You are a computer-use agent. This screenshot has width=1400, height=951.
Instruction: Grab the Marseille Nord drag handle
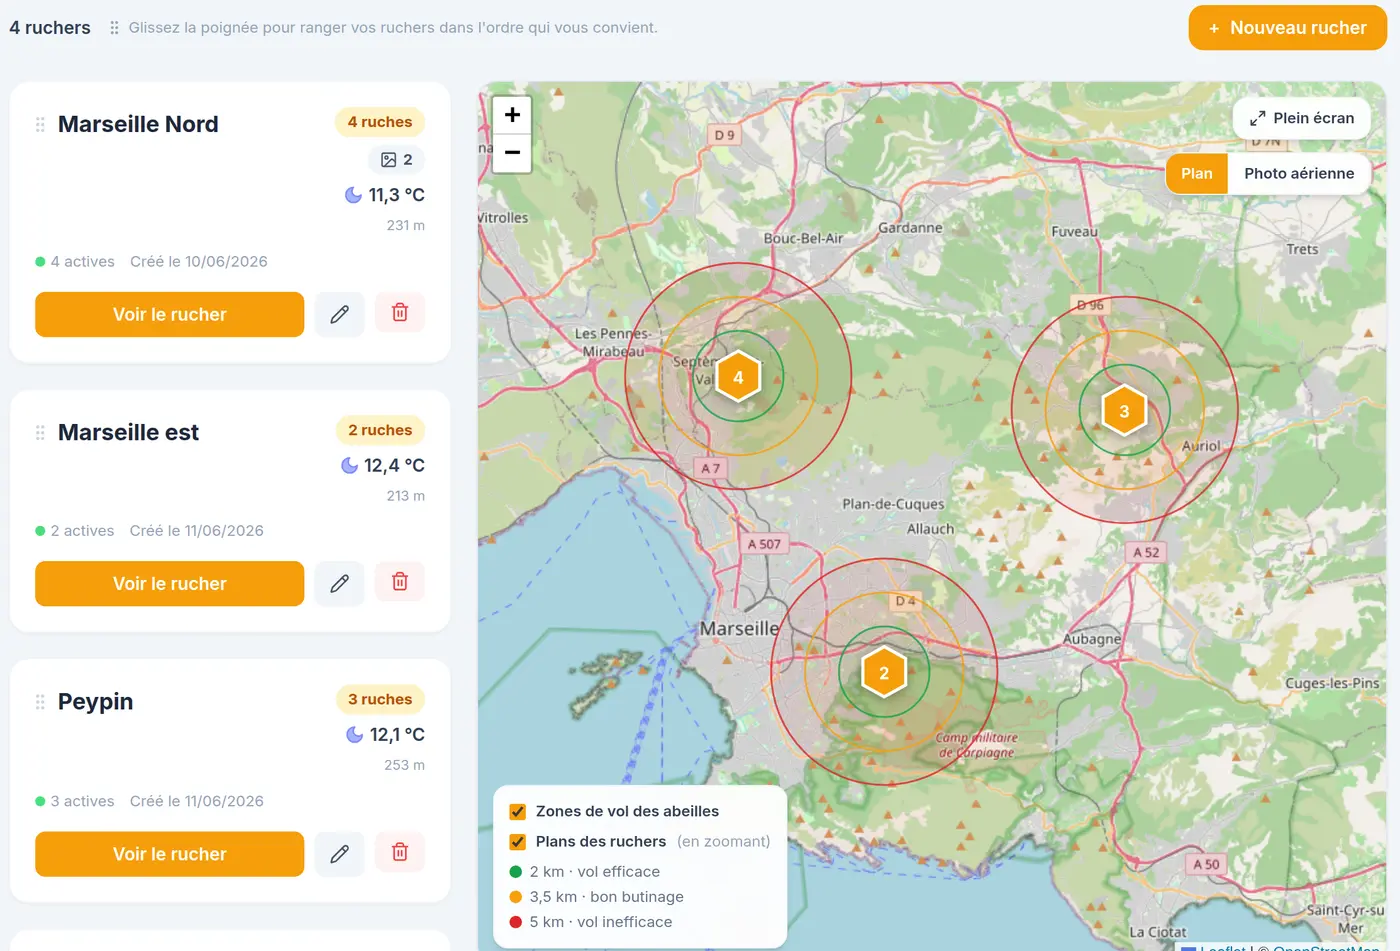click(40, 125)
